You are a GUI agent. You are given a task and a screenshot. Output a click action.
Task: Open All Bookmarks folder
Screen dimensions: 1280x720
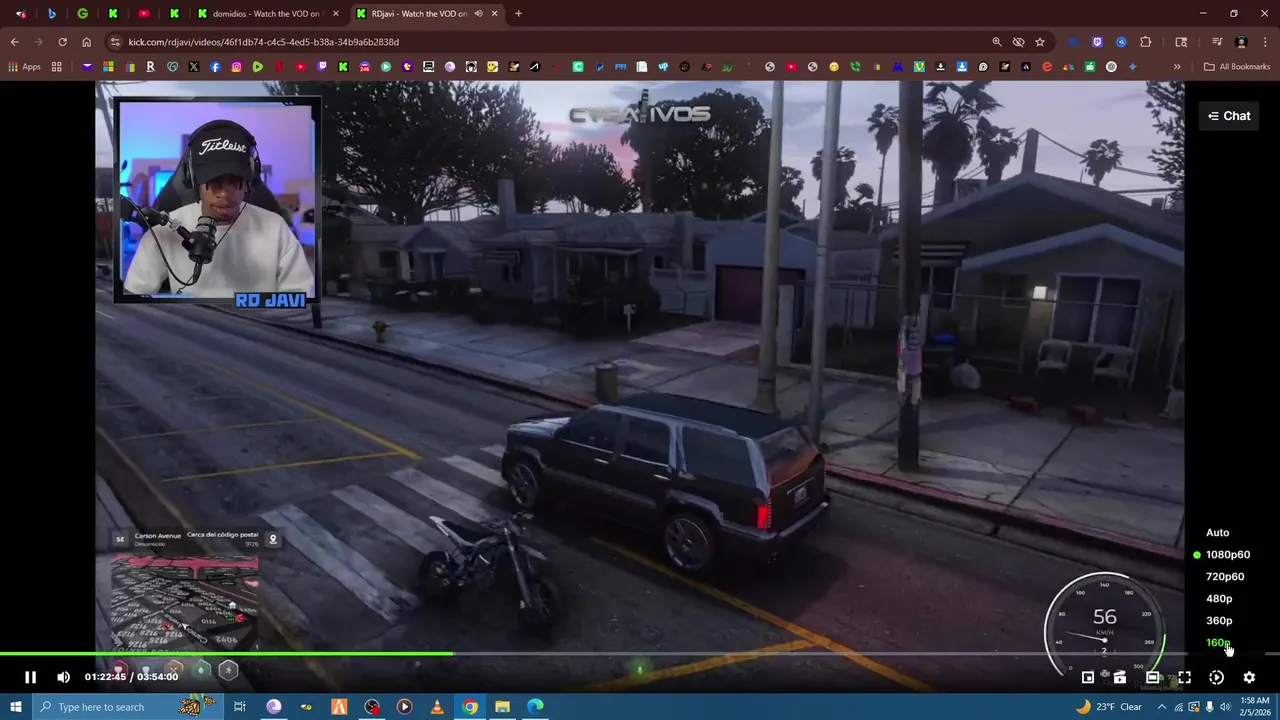pyautogui.click(x=1237, y=67)
